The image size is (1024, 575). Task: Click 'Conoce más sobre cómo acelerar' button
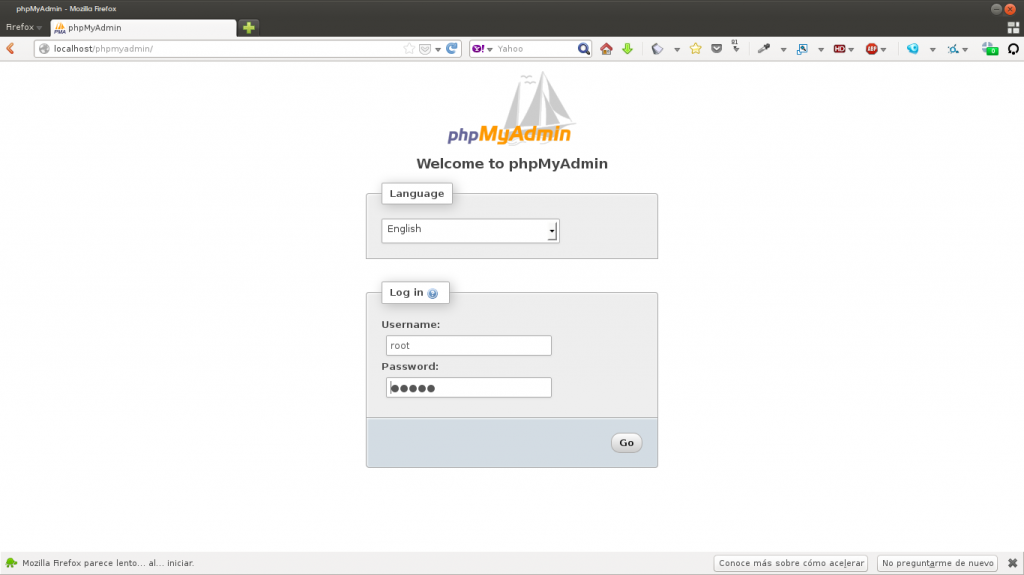(x=791, y=563)
